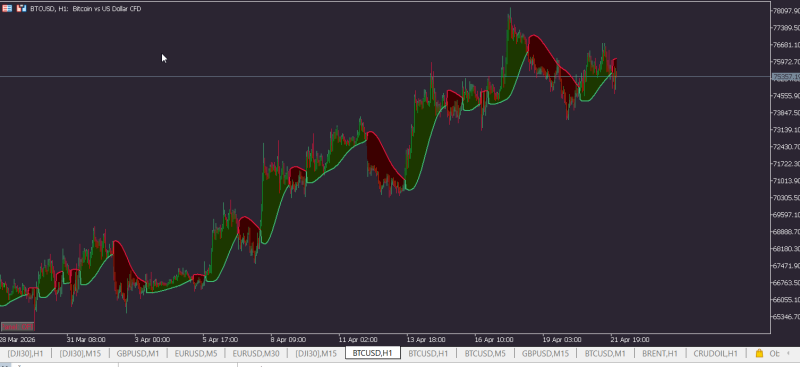Click the '16 Apr 10:00' time axis label
The image size is (800, 367).
tap(493, 339)
